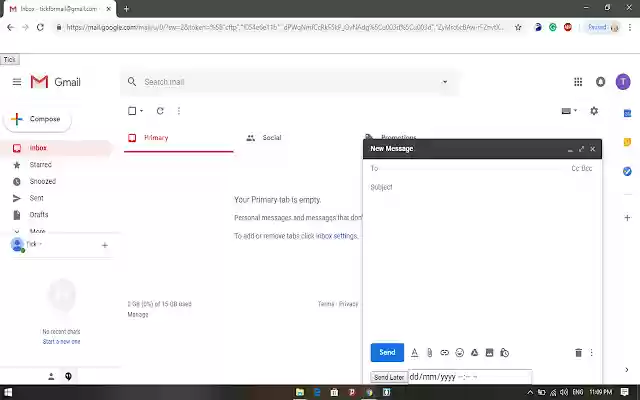The image size is (640, 400).
Task: Open inbox toolbar more options
Action: pos(179,111)
